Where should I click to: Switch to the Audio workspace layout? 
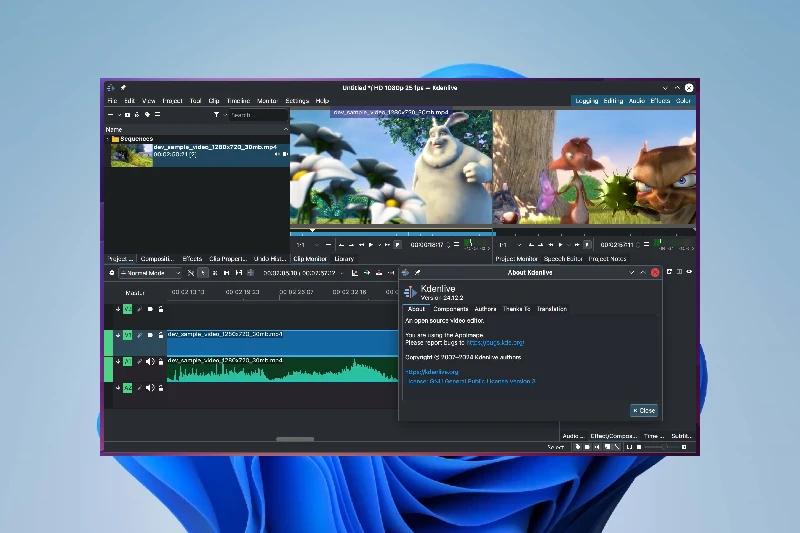[637, 101]
